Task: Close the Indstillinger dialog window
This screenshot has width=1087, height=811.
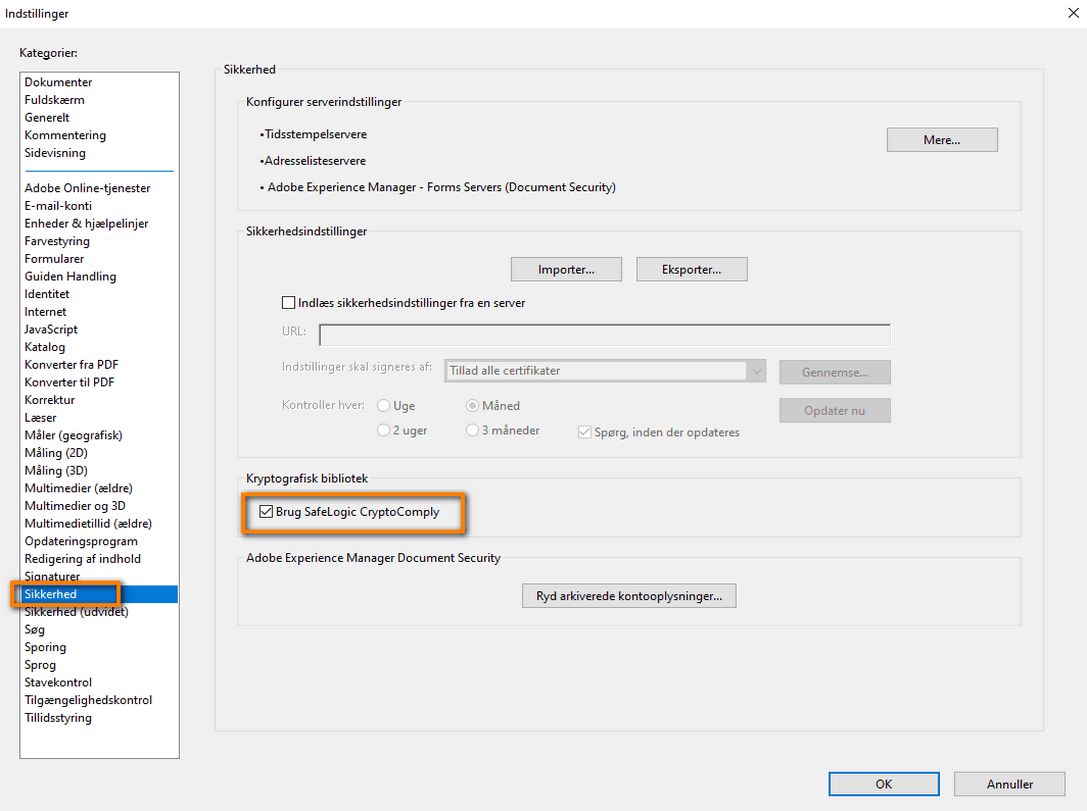Action: (x=1073, y=13)
